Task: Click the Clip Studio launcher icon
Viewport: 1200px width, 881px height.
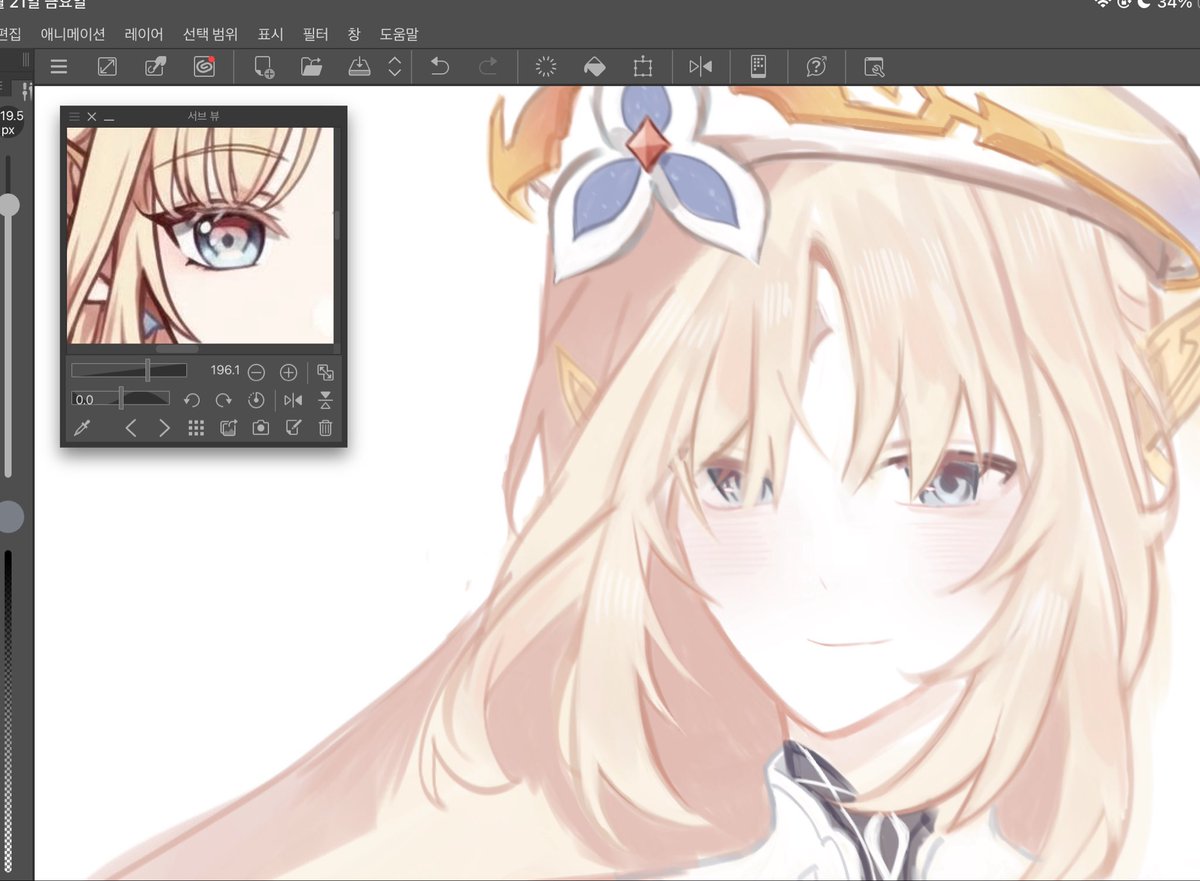Action: (x=205, y=67)
